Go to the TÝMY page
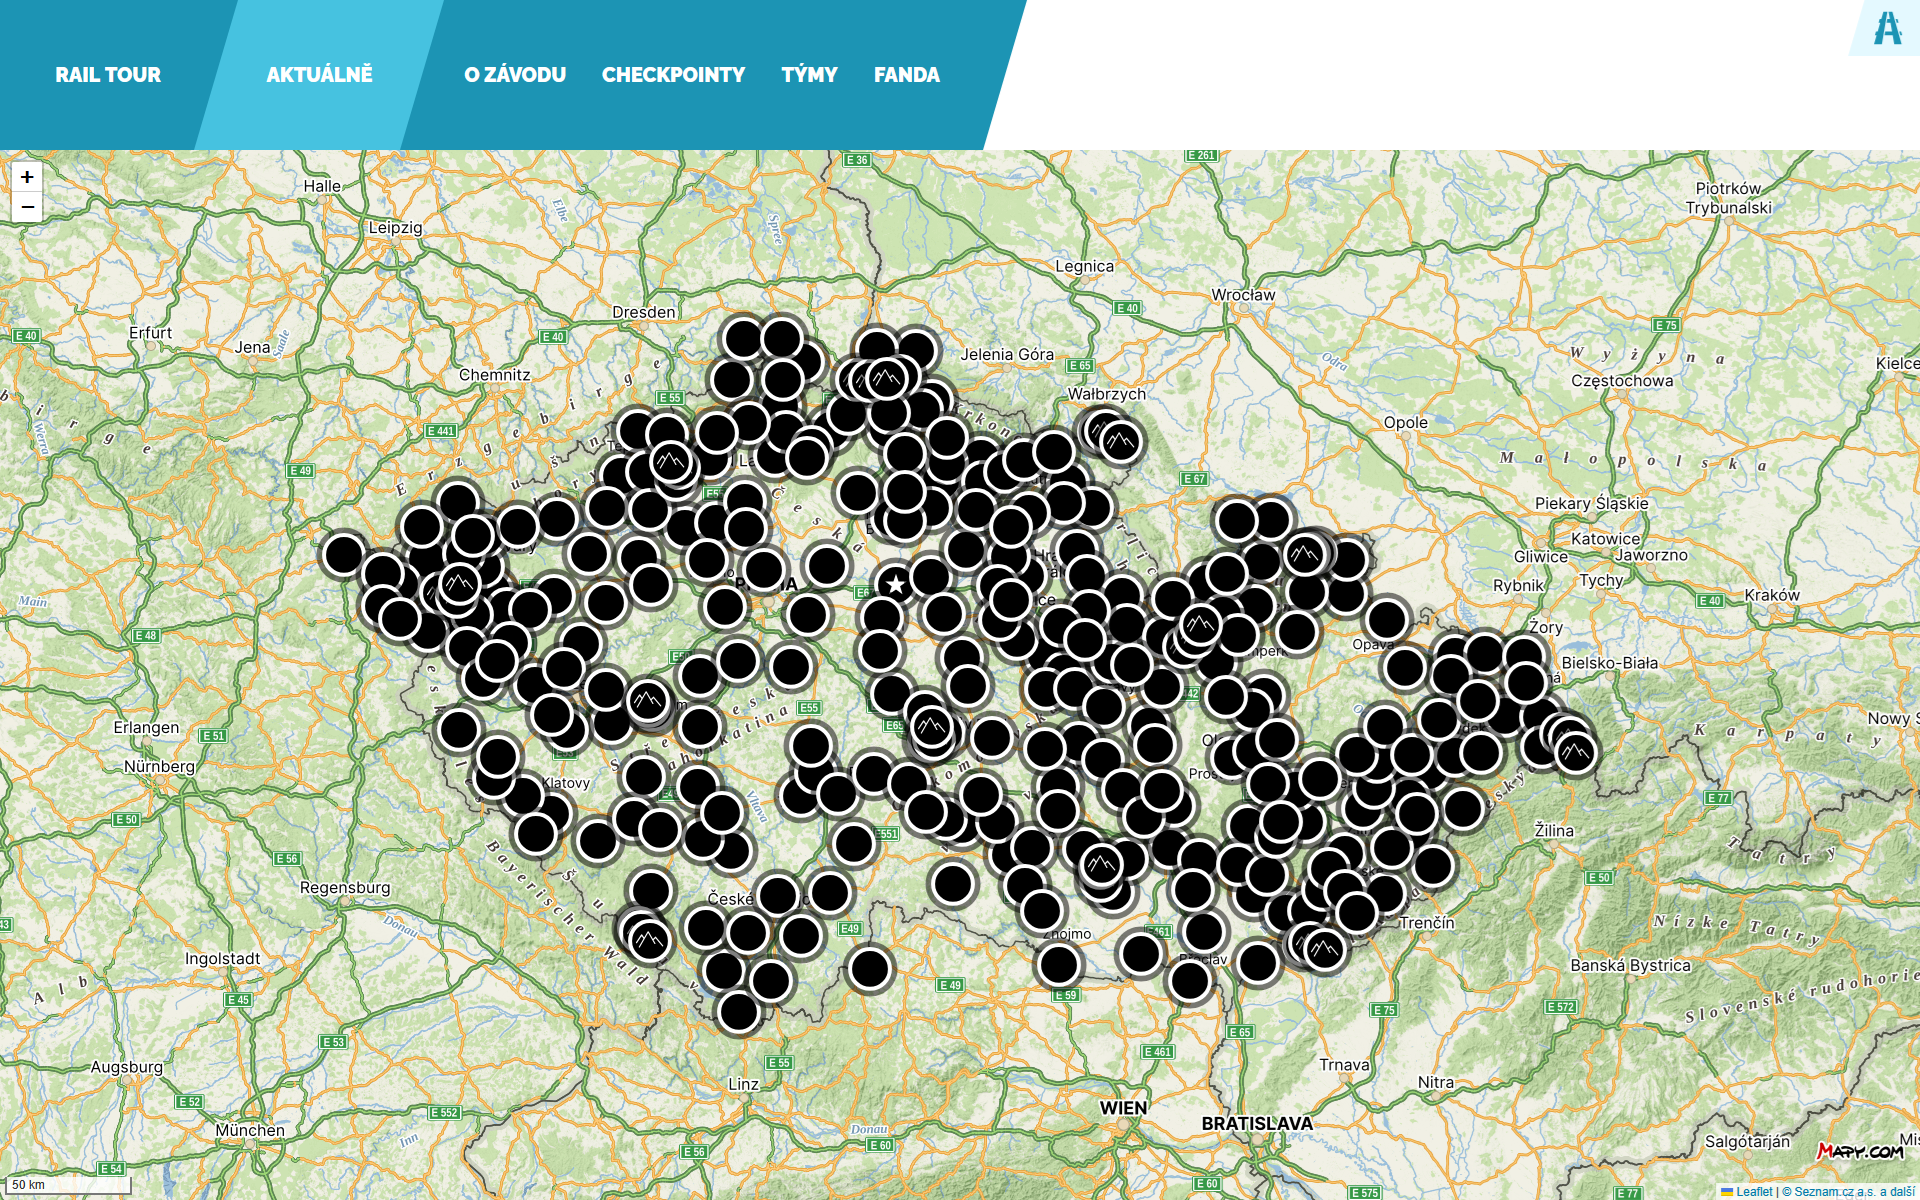 (x=809, y=75)
